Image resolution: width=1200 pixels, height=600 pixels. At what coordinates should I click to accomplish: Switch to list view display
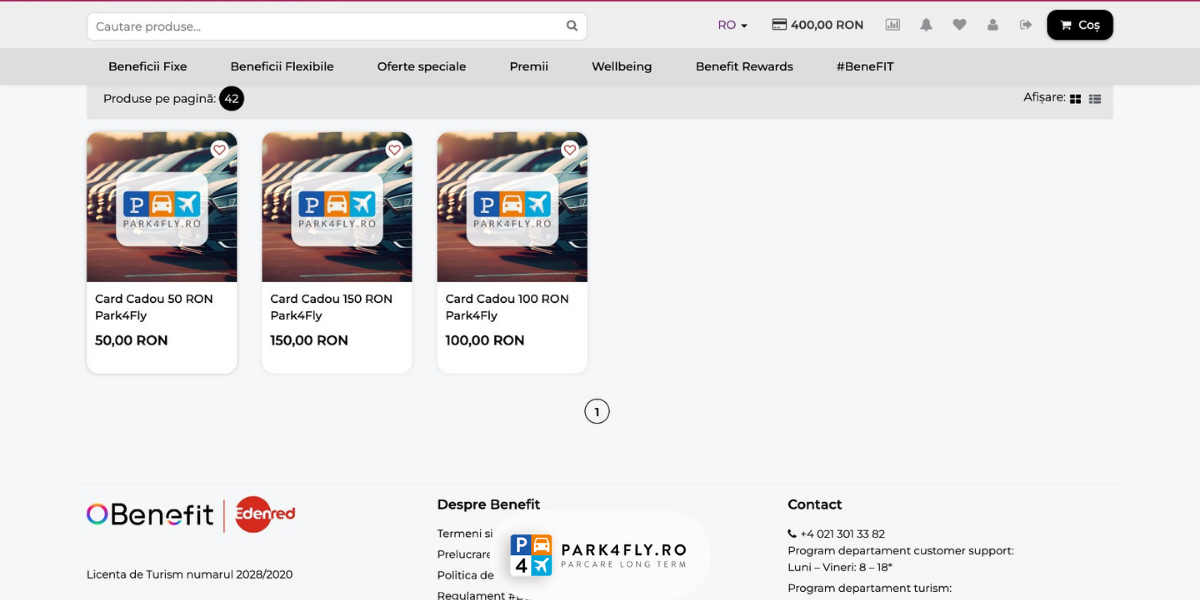pyautogui.click(x=1095, y=99)
